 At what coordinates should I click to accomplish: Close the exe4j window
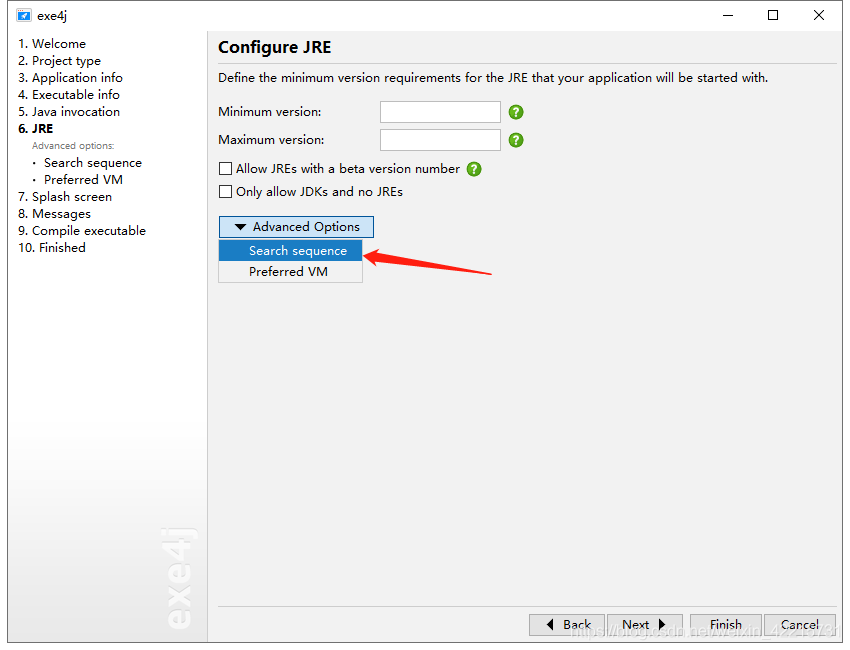tap(819, 15)
